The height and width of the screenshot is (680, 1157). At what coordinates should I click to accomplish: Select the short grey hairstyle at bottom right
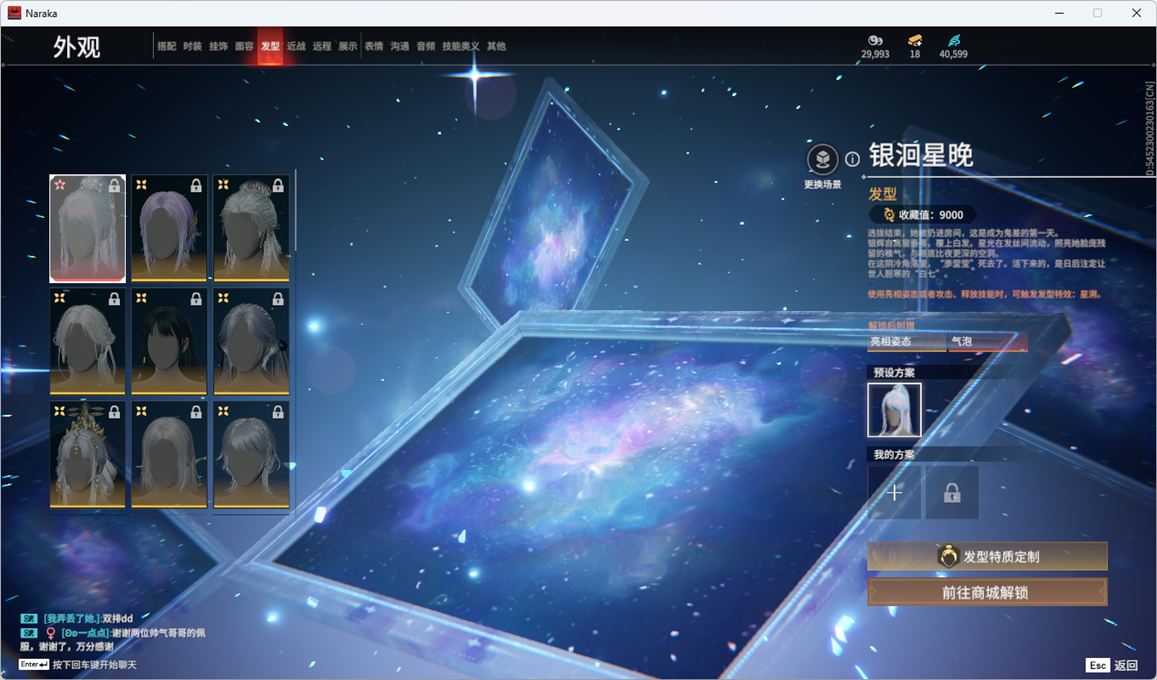pos(251,455)
